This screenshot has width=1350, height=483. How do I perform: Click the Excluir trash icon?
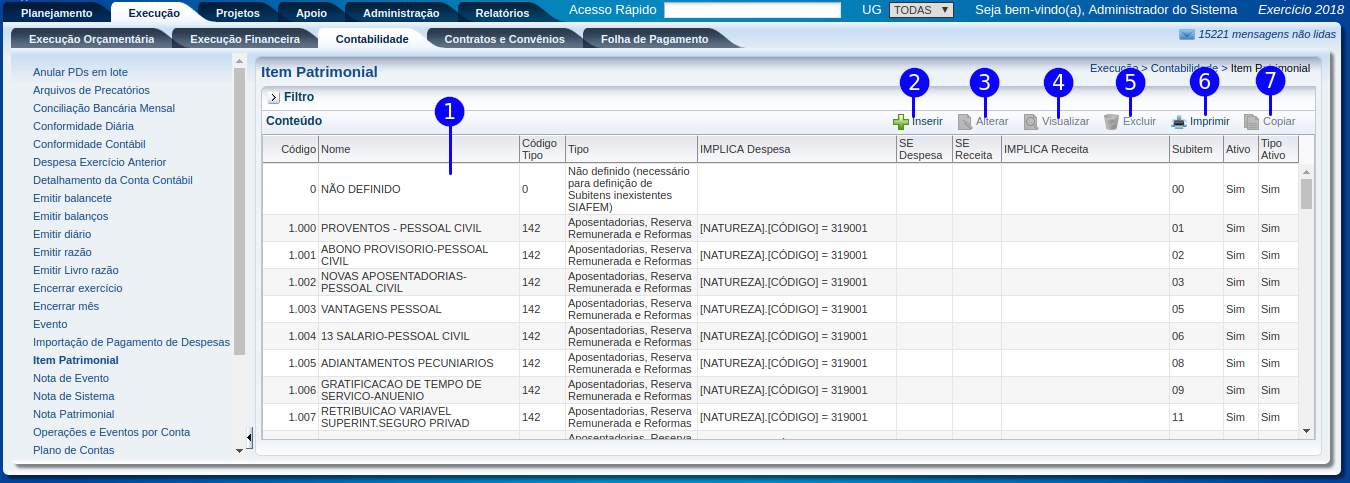pos(1111,121)
